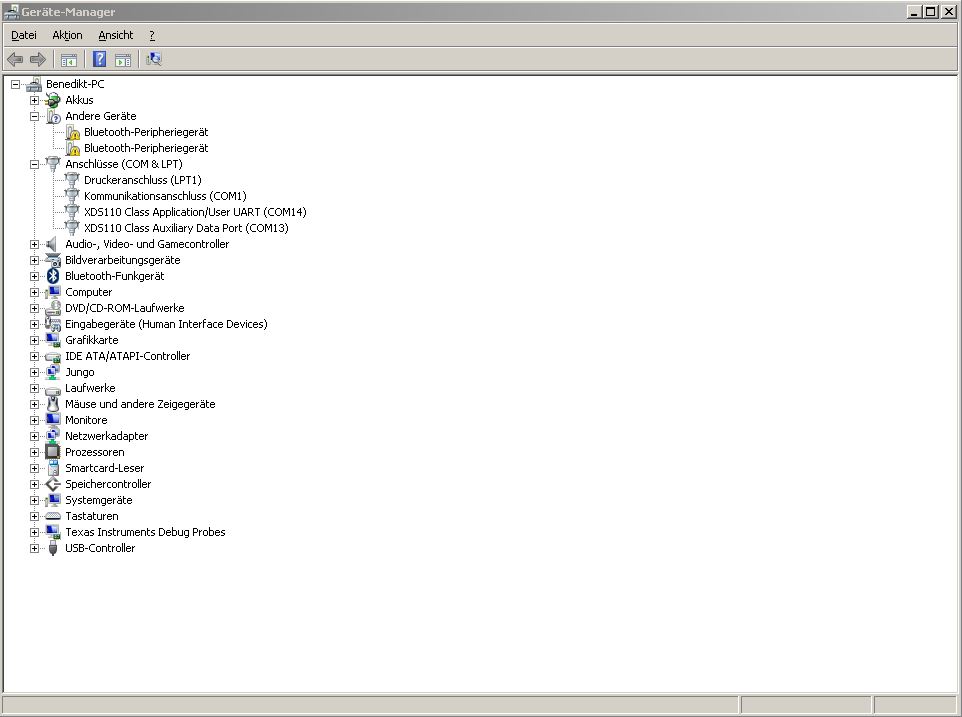Open Help via the blue question mark icon

[x=99, y=59]
